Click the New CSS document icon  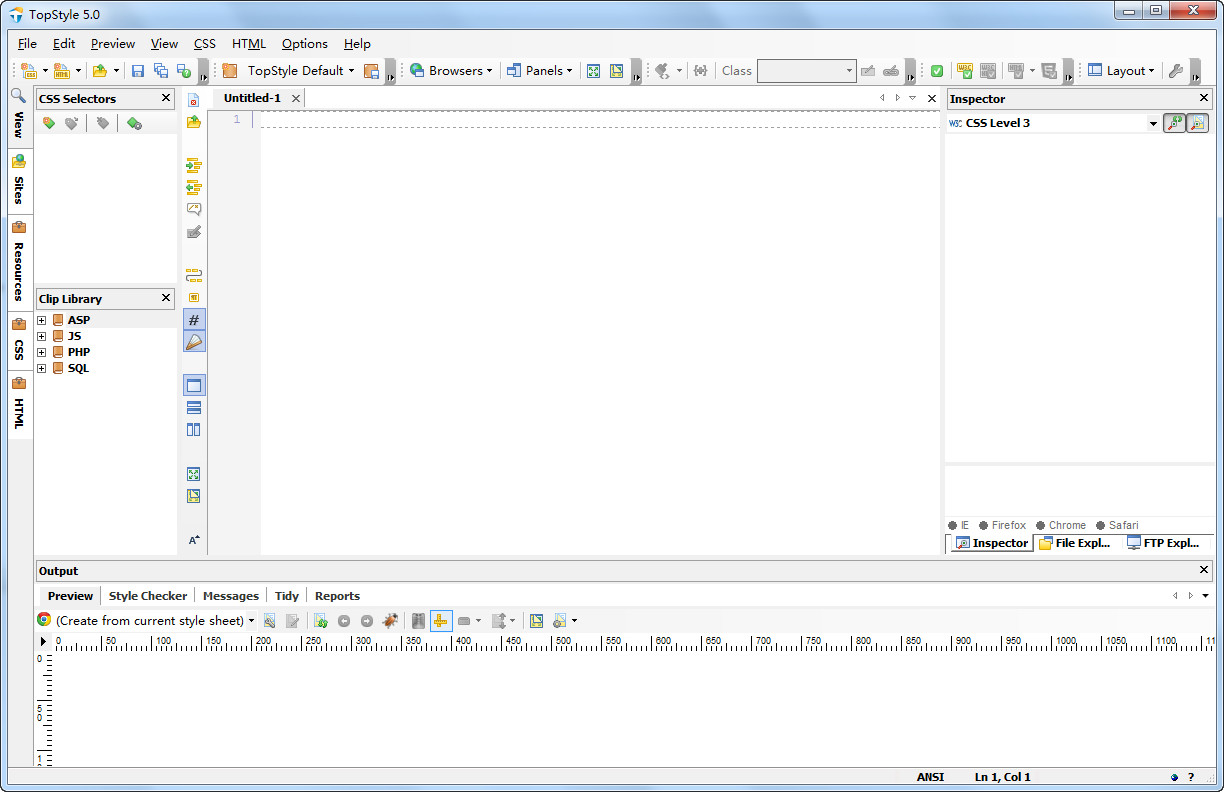(x=30, y=71)
